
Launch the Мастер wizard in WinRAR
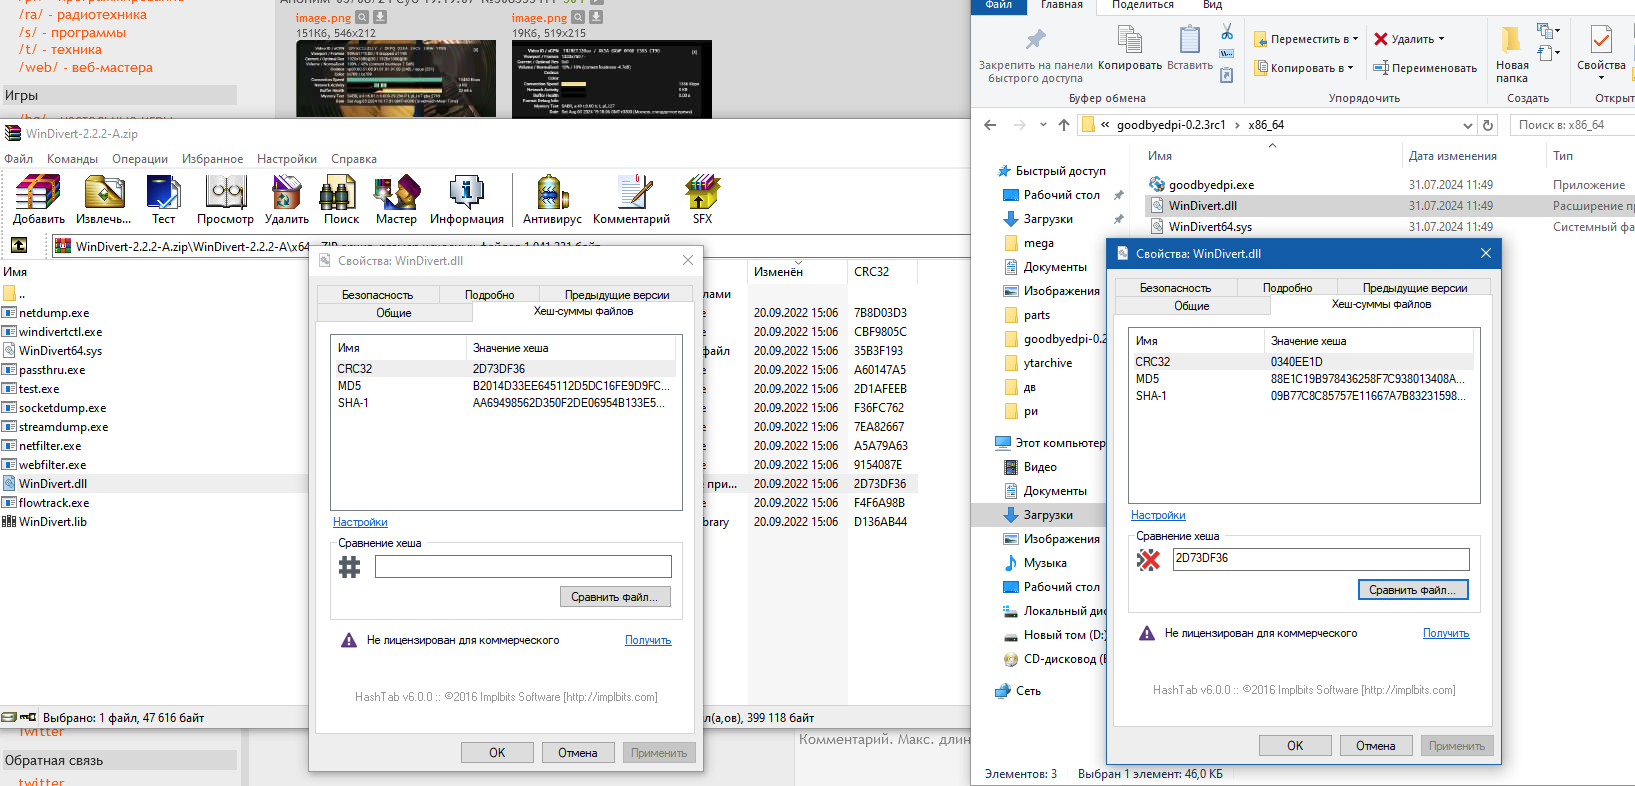click(x=396, y=199)
